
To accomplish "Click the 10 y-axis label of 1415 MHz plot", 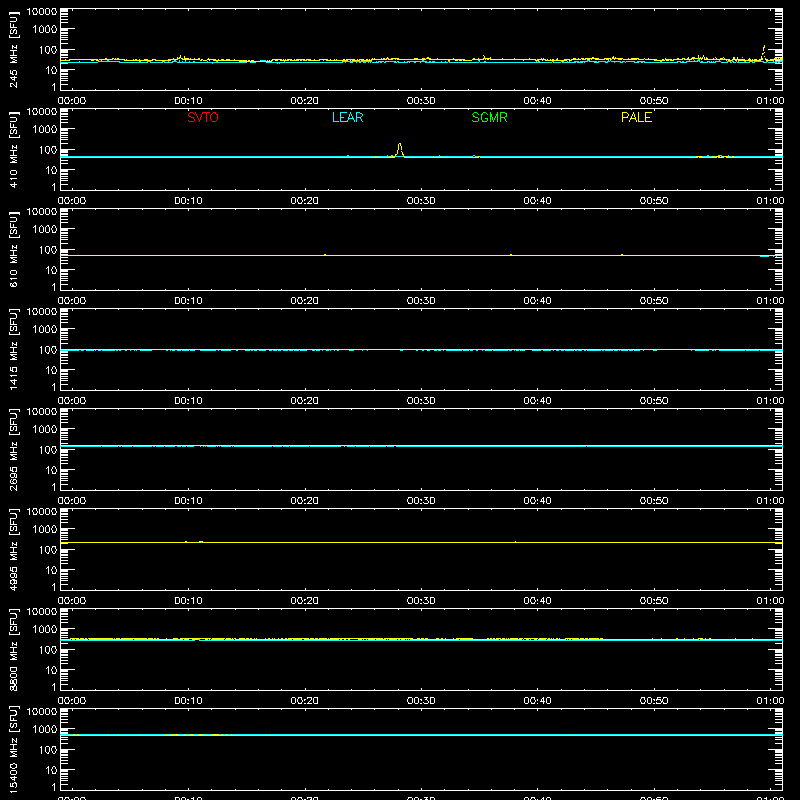I will pos(51,370).
